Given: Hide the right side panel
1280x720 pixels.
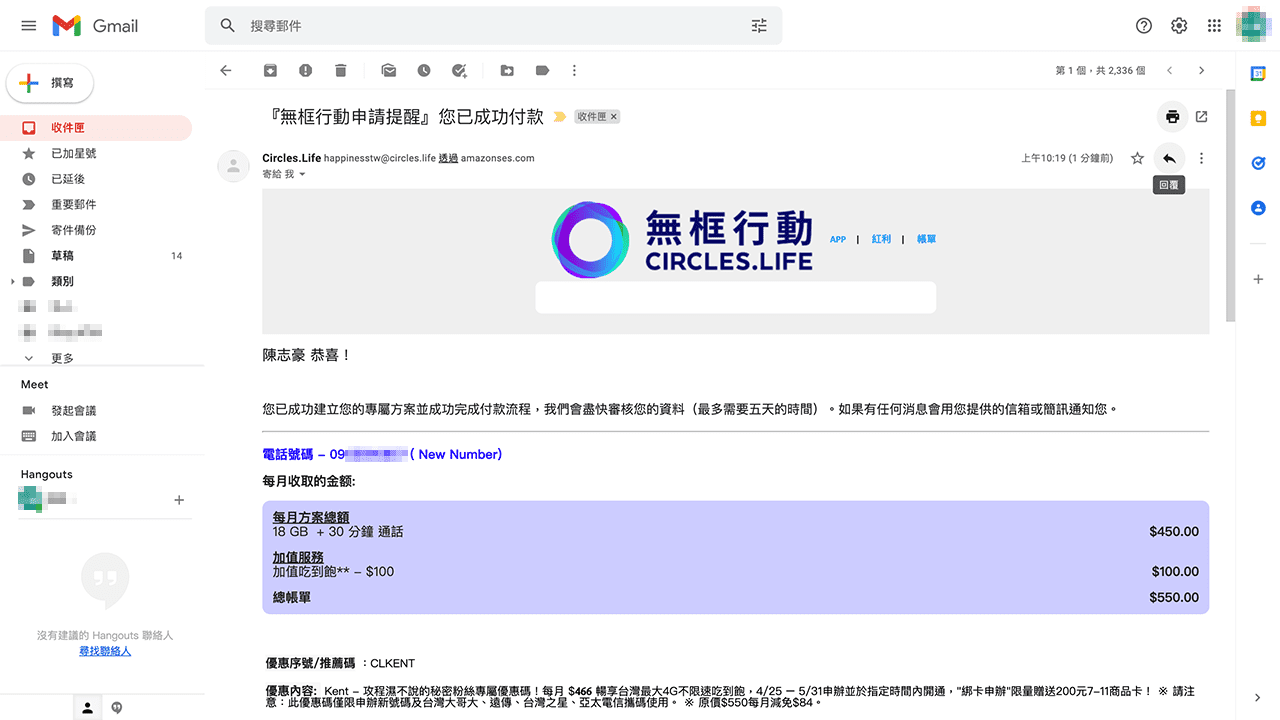Looking at the screenshot, I should pyautogui.click(x=1258, y=698).
